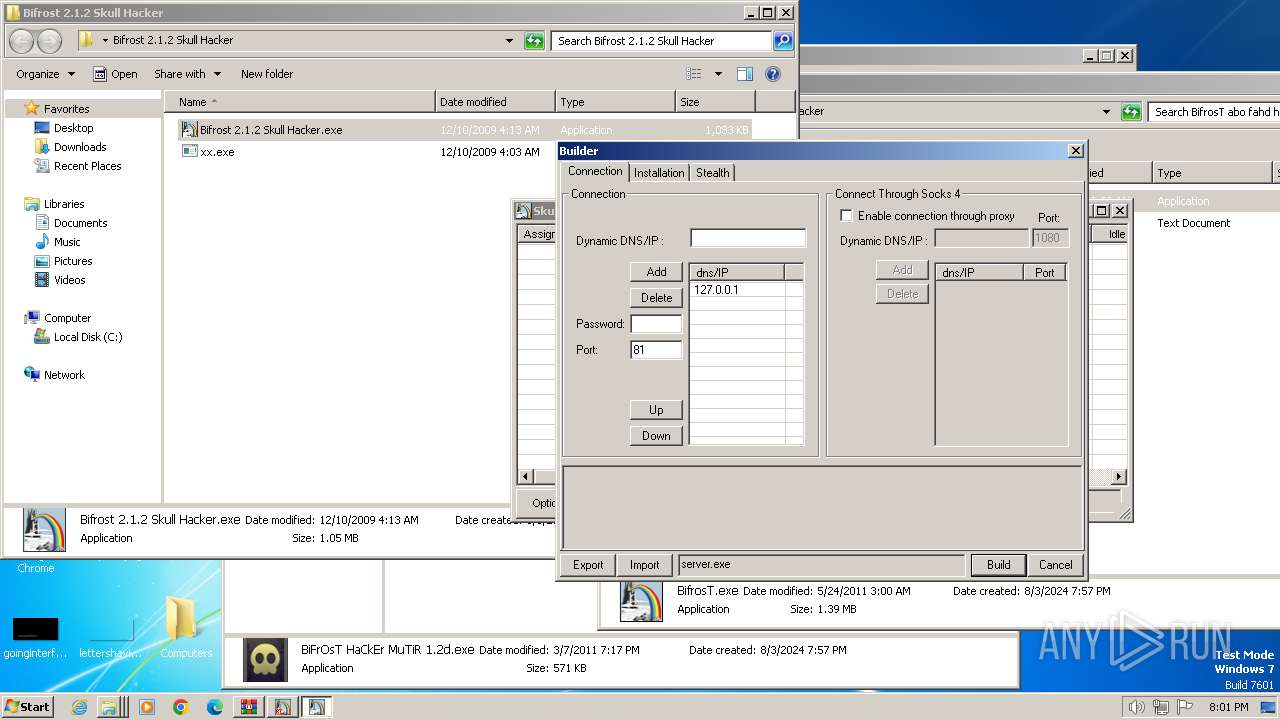Select the Bifrost 2.1.2 Skull Hacker.exe file icon
1280x720 pixels.
coord(189,130)
